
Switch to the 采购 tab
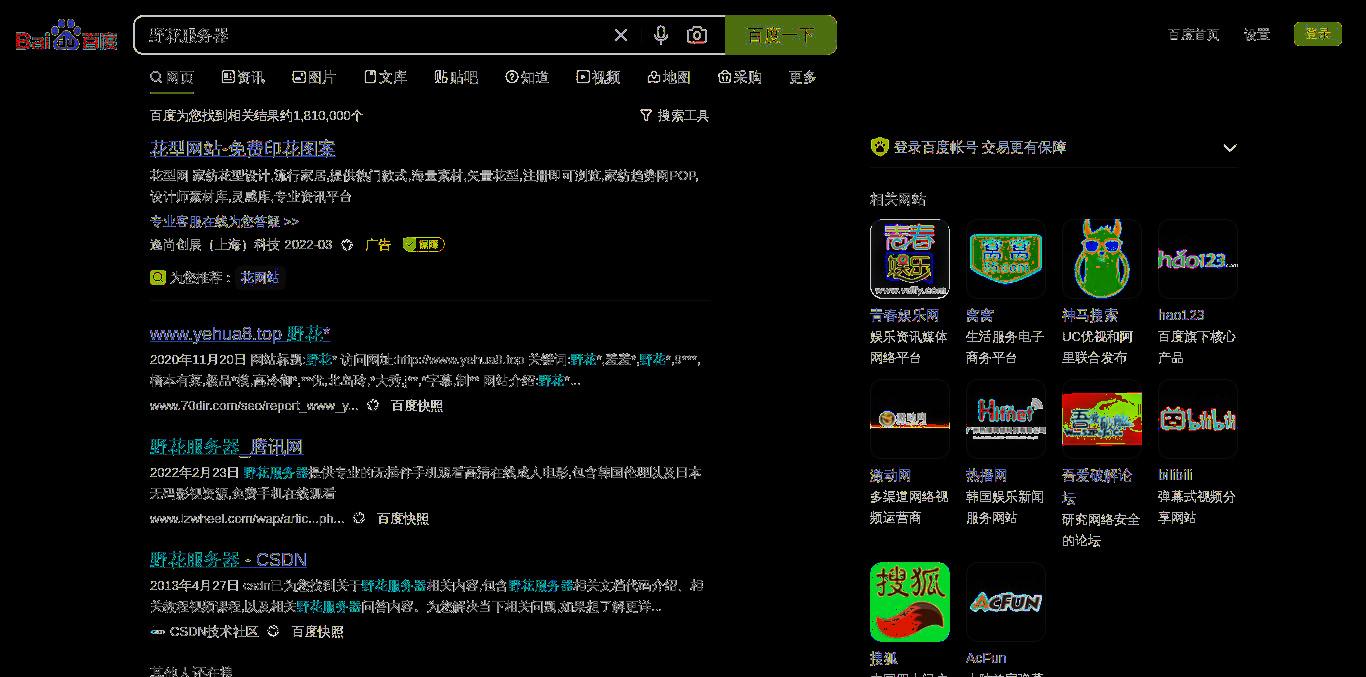pos(740,77)
